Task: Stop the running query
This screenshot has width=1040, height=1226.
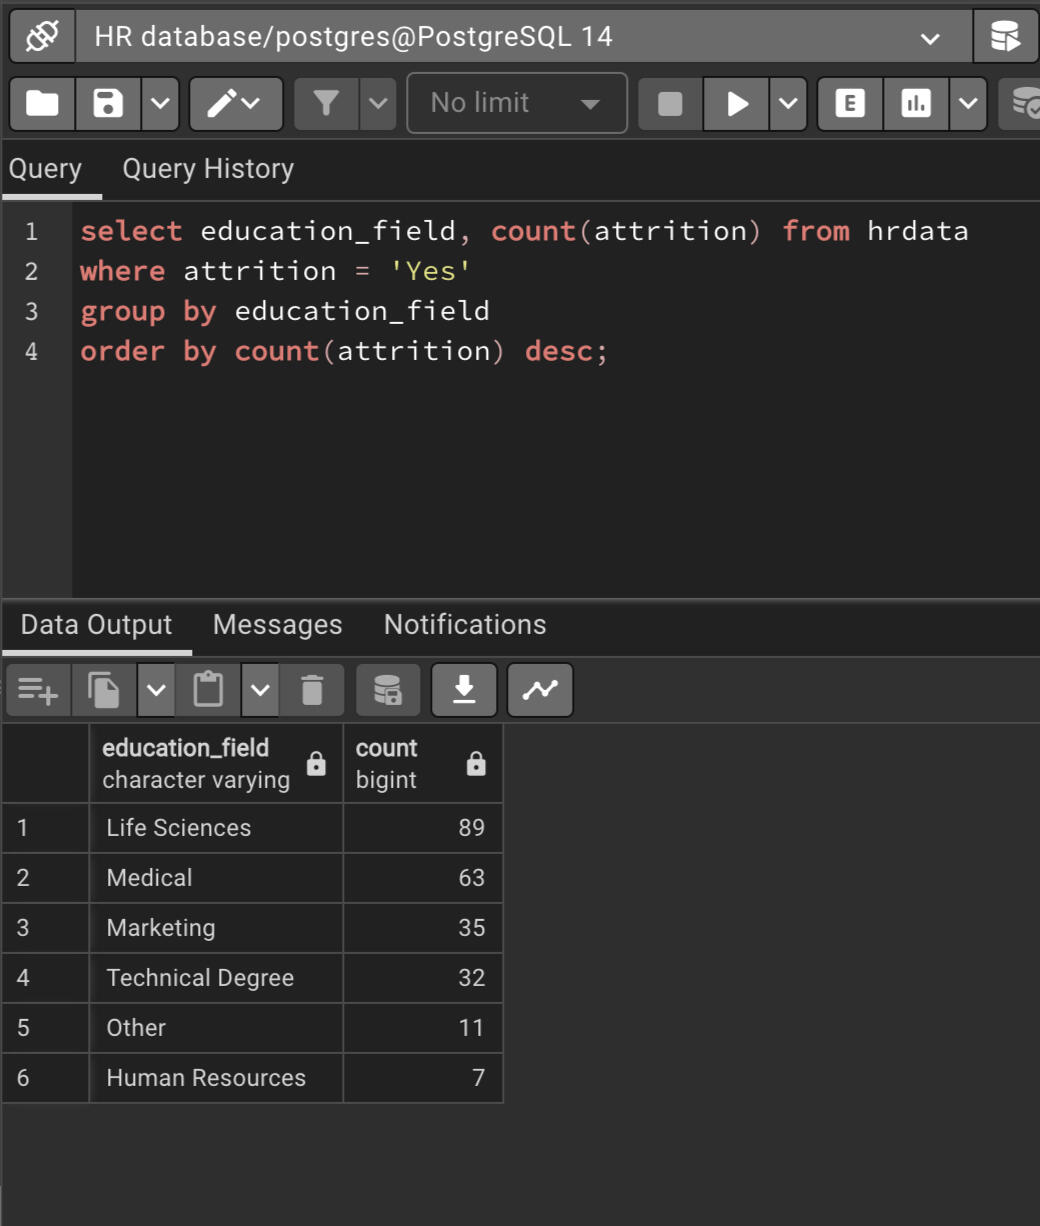Action: click(670, 103)
